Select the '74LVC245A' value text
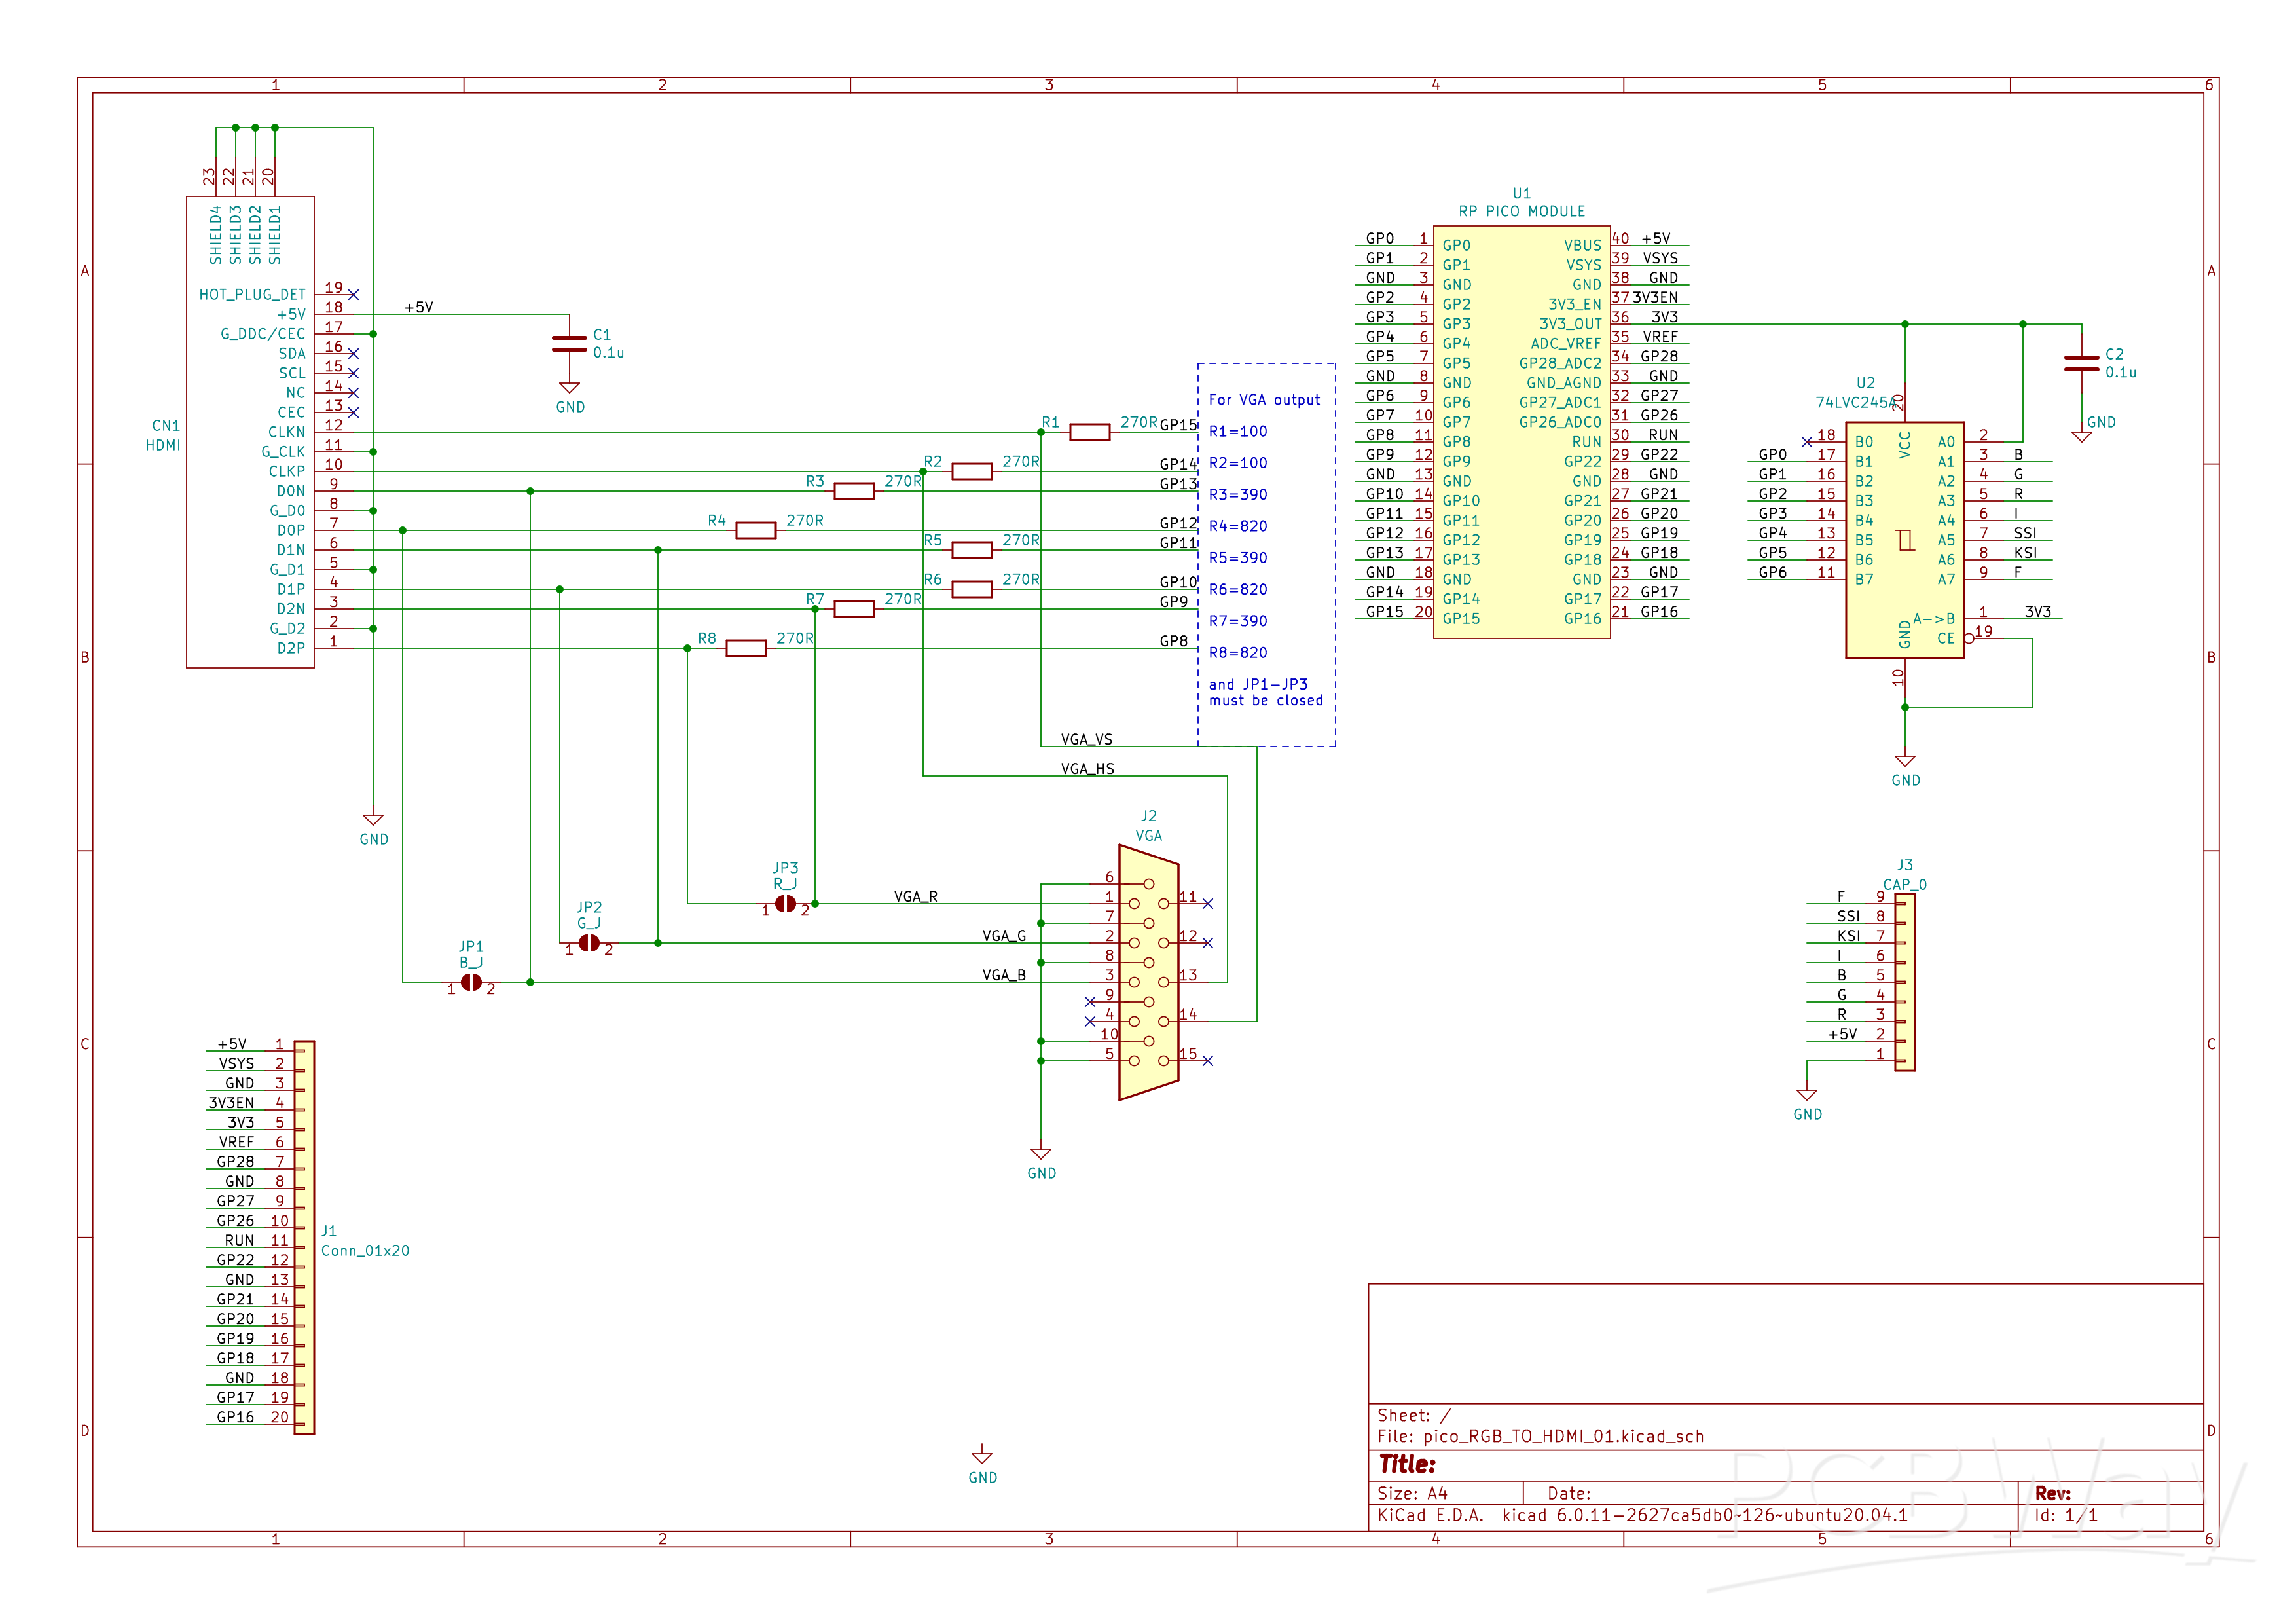Image resolution: width=2296 pixels, height=1624 pixels. point(1855,403)
